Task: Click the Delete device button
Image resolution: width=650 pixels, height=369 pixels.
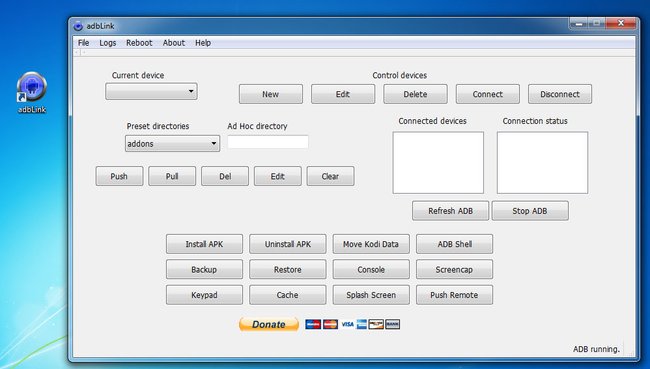Action: 415,94
